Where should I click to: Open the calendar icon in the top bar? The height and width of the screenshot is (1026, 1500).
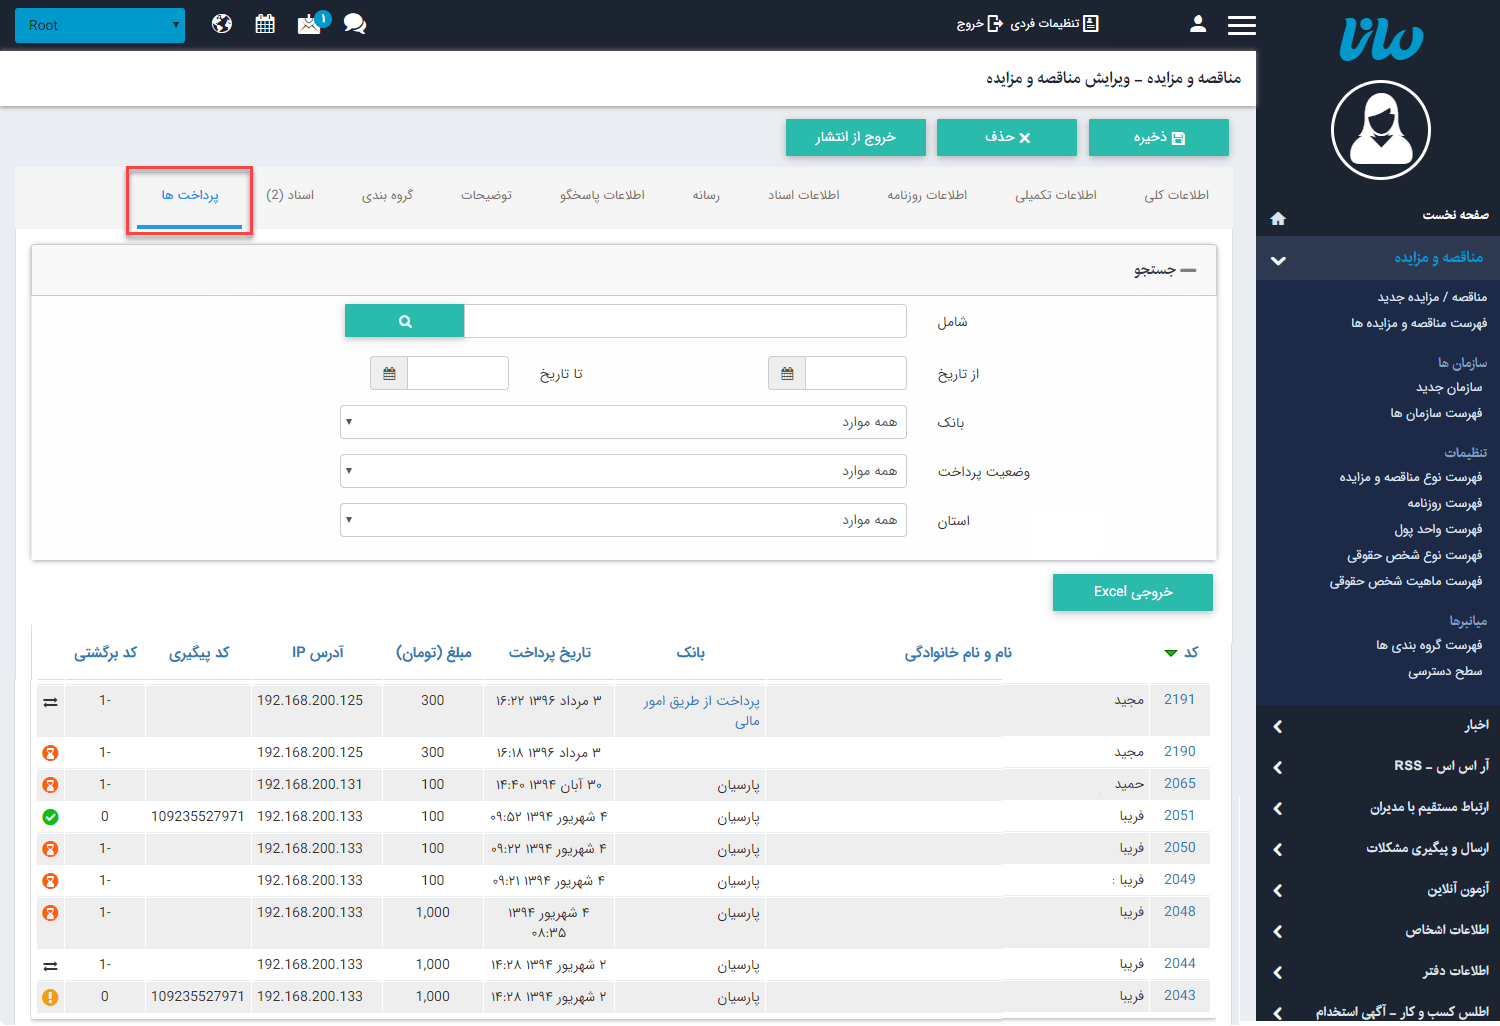264,23
